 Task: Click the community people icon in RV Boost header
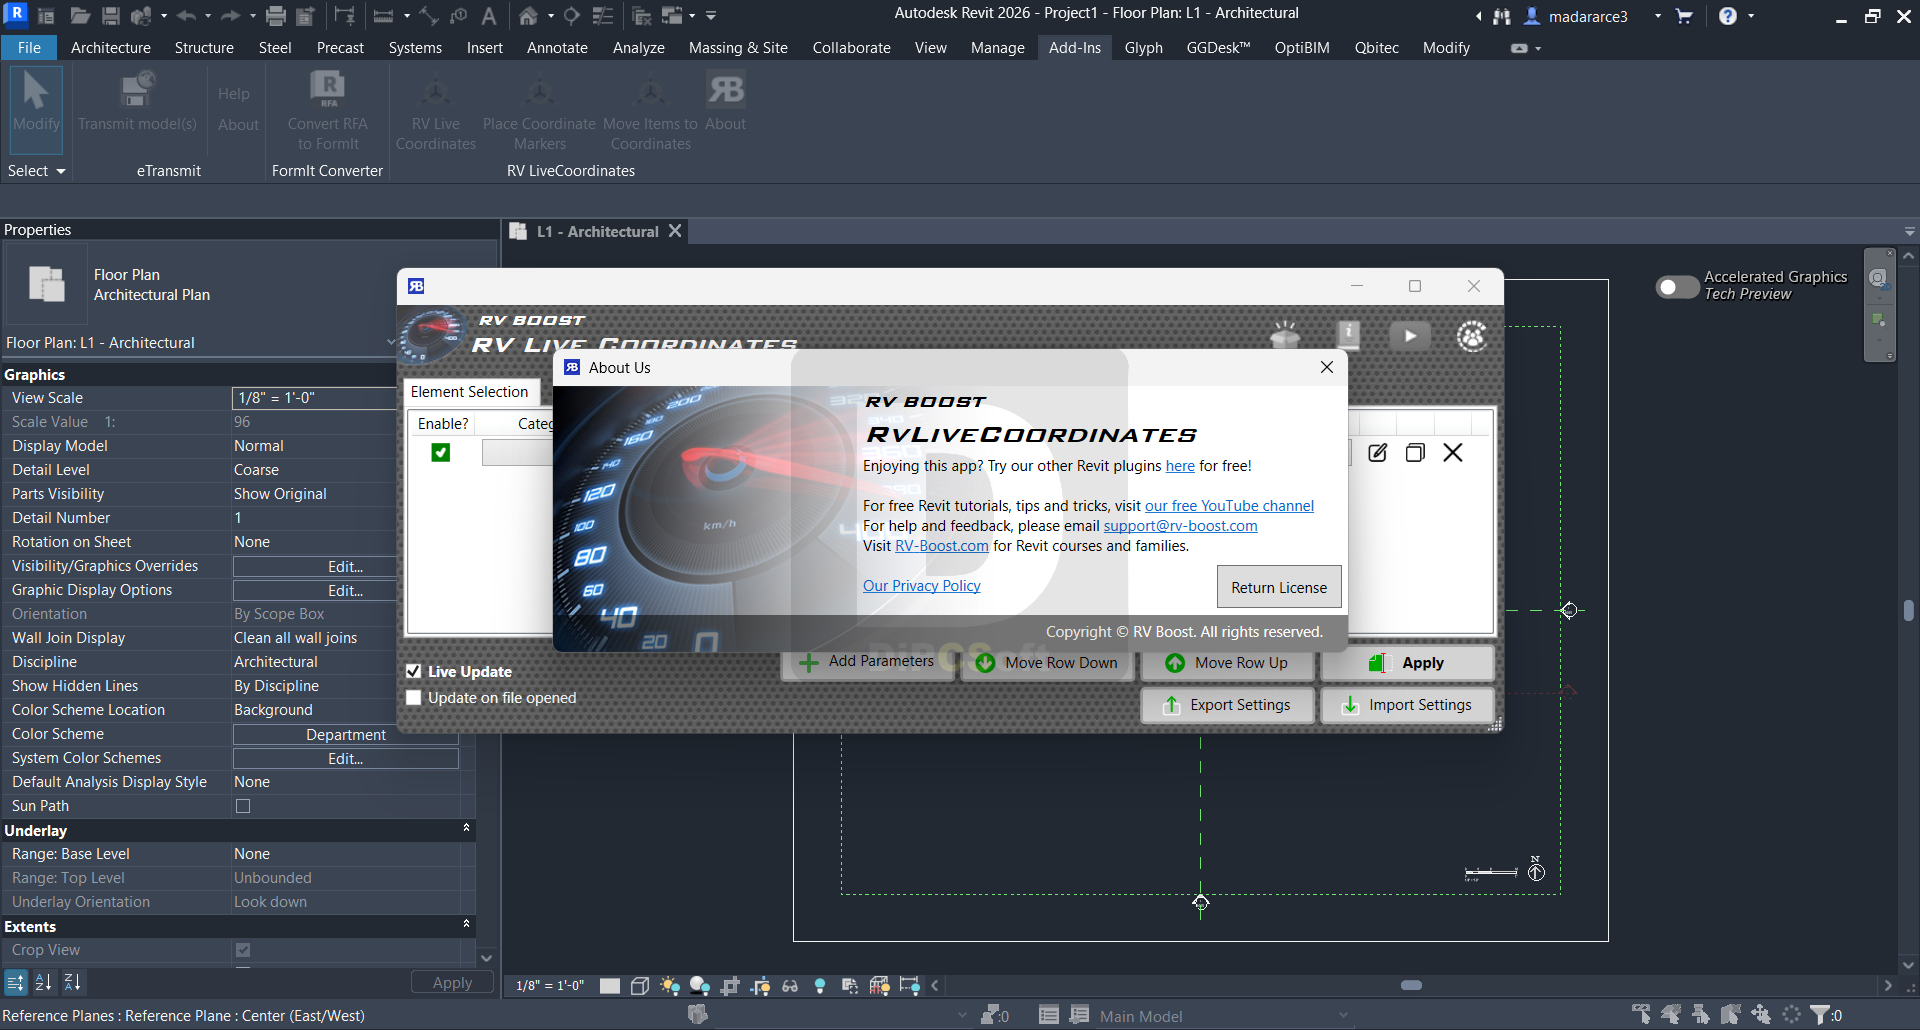point(1472,336)
